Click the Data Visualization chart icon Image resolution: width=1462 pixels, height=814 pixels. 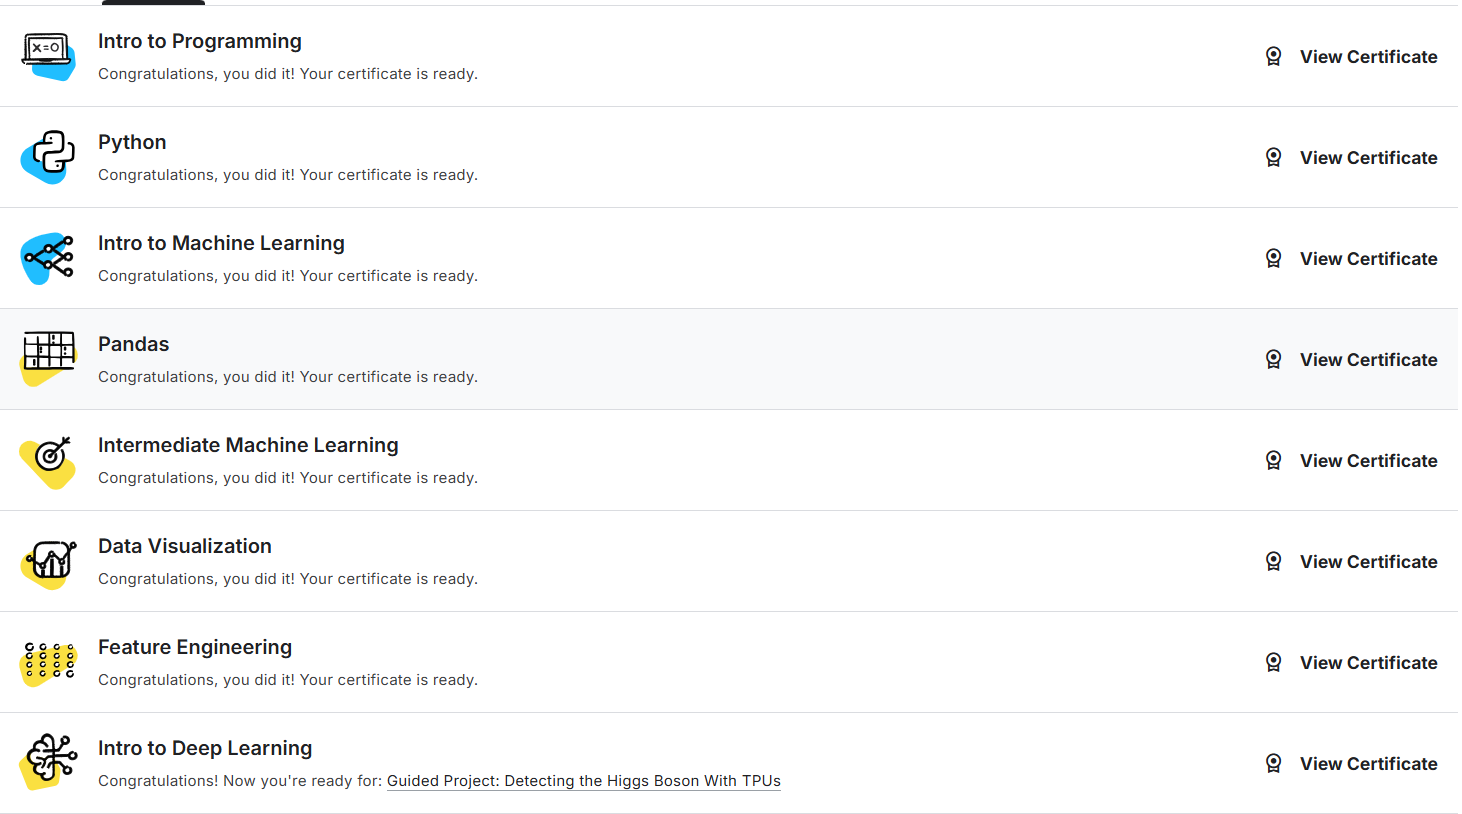pos(48,562)
